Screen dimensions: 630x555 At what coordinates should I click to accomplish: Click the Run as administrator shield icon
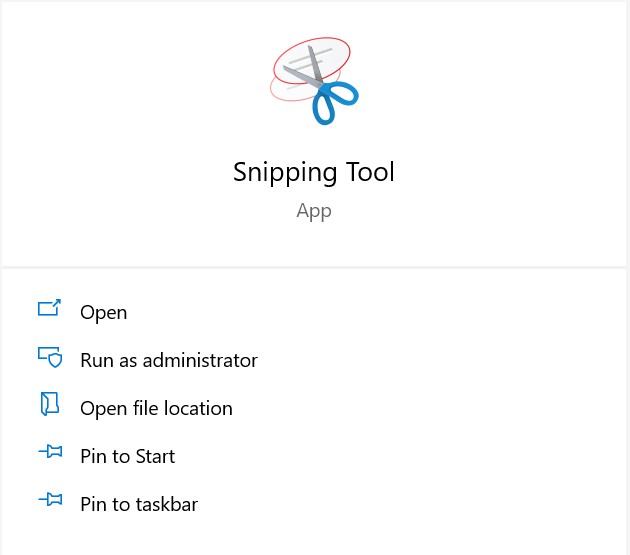(50, 357)
